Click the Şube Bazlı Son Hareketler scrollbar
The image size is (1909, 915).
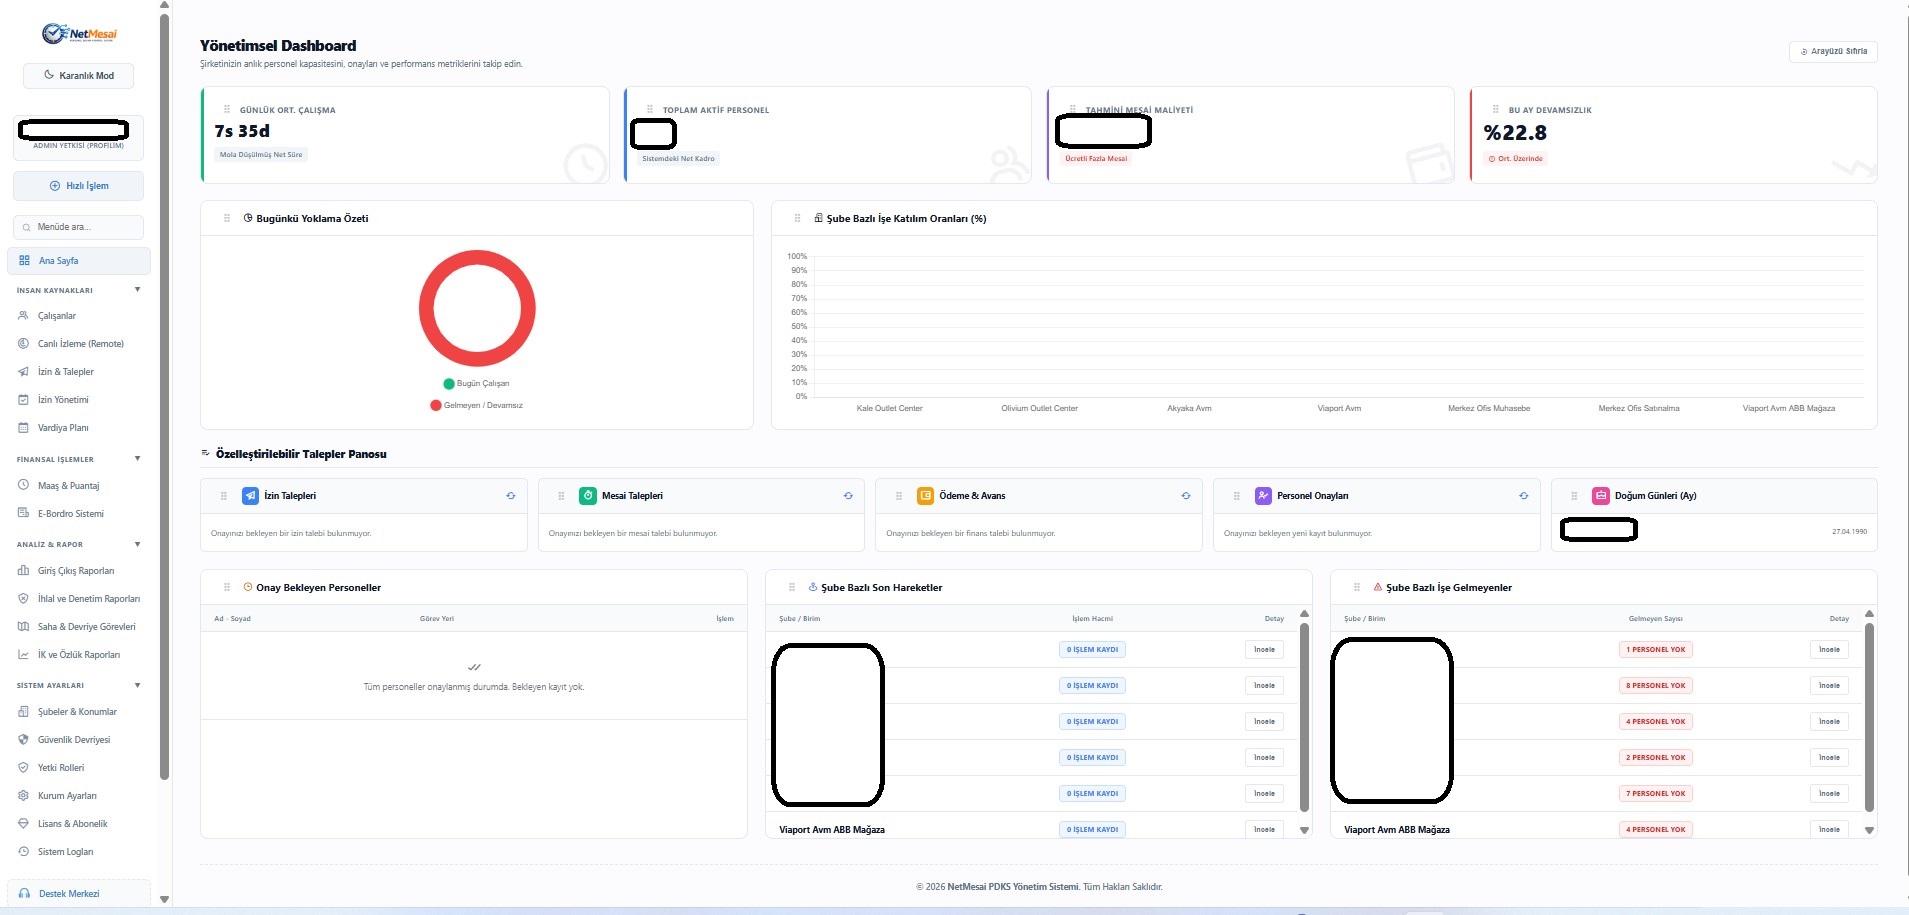1304,717
